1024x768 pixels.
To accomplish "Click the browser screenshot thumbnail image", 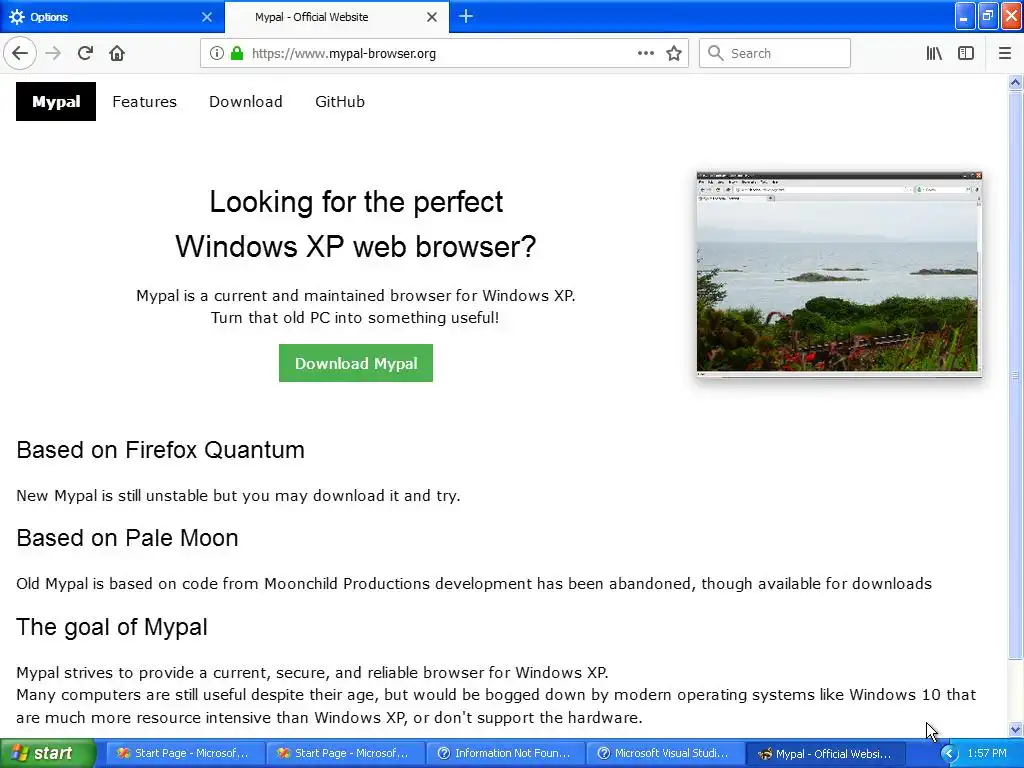I will (839, 274).
